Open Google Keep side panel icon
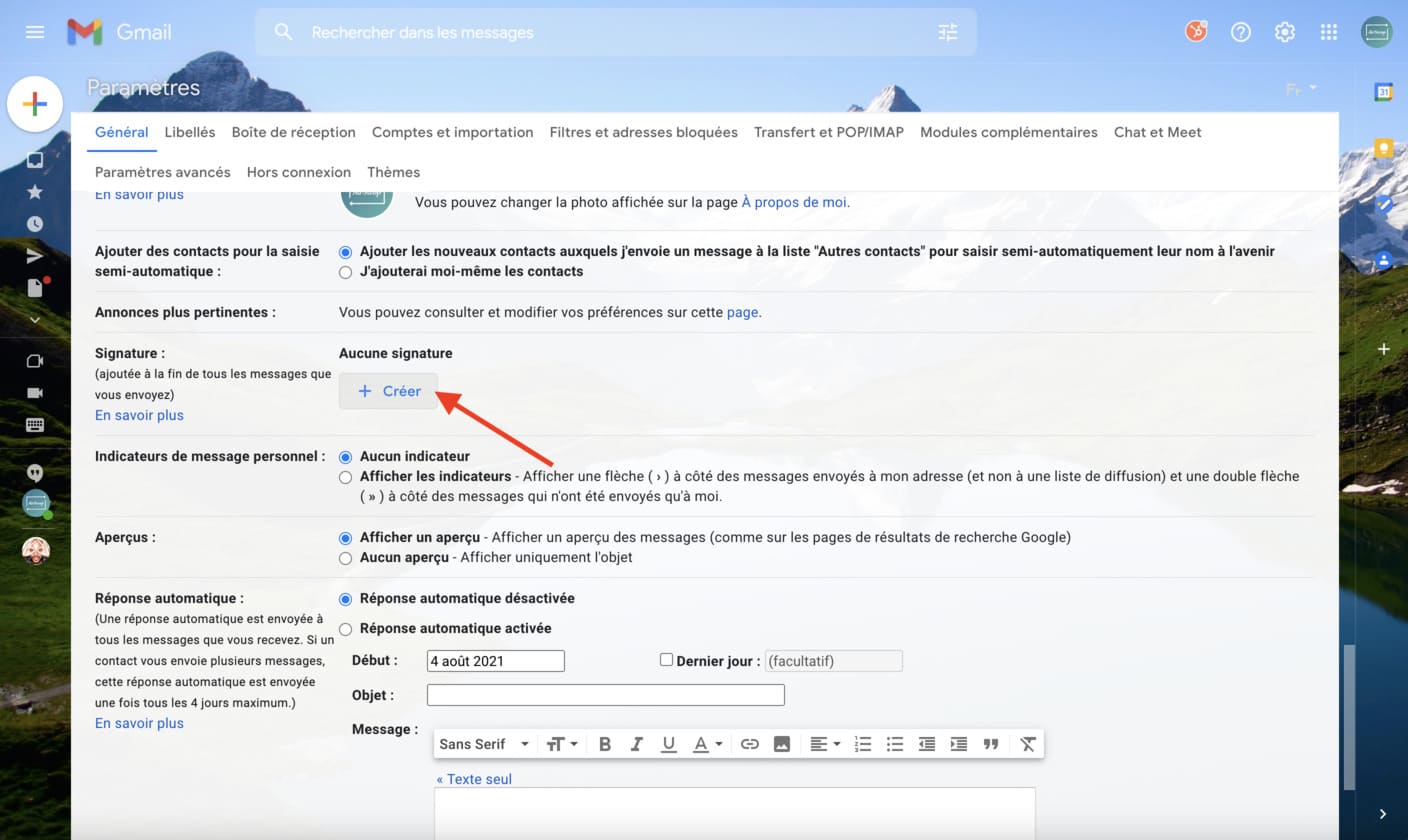1408x840 pixels. tap(1384, 148)
